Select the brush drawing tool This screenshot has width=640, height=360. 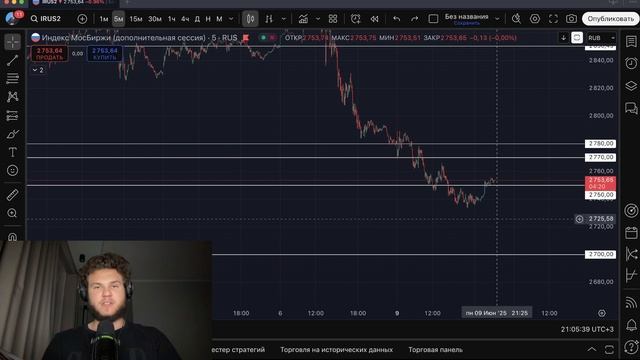click(x=13, y=134)
